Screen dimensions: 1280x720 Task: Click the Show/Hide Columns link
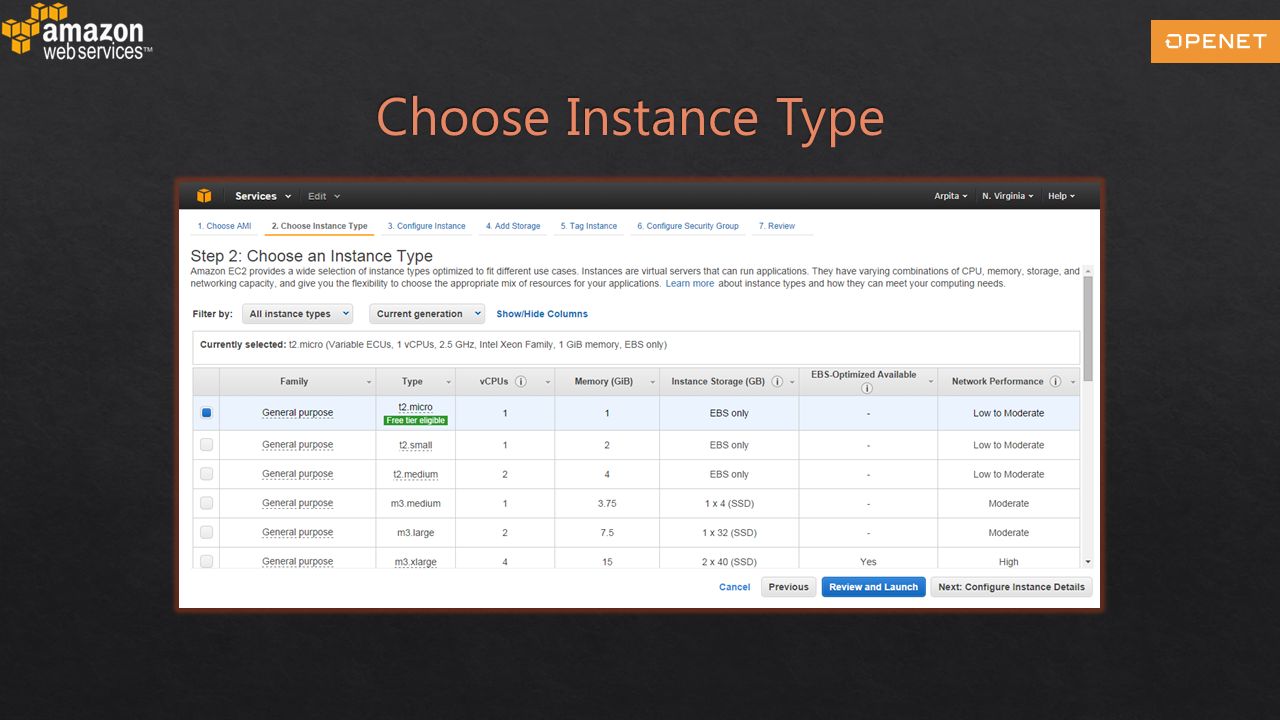click(542, 314)
